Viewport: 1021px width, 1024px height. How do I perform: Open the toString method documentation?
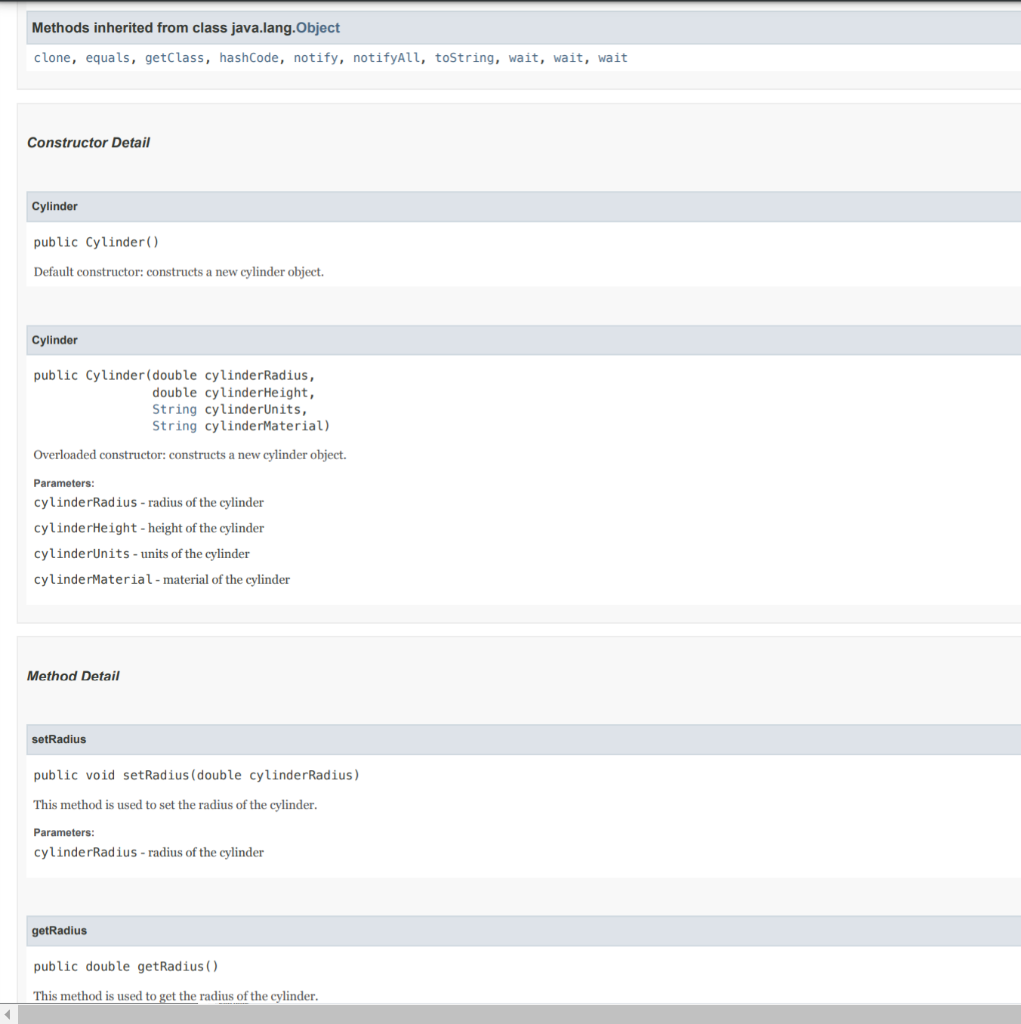(x=463, y=57)
